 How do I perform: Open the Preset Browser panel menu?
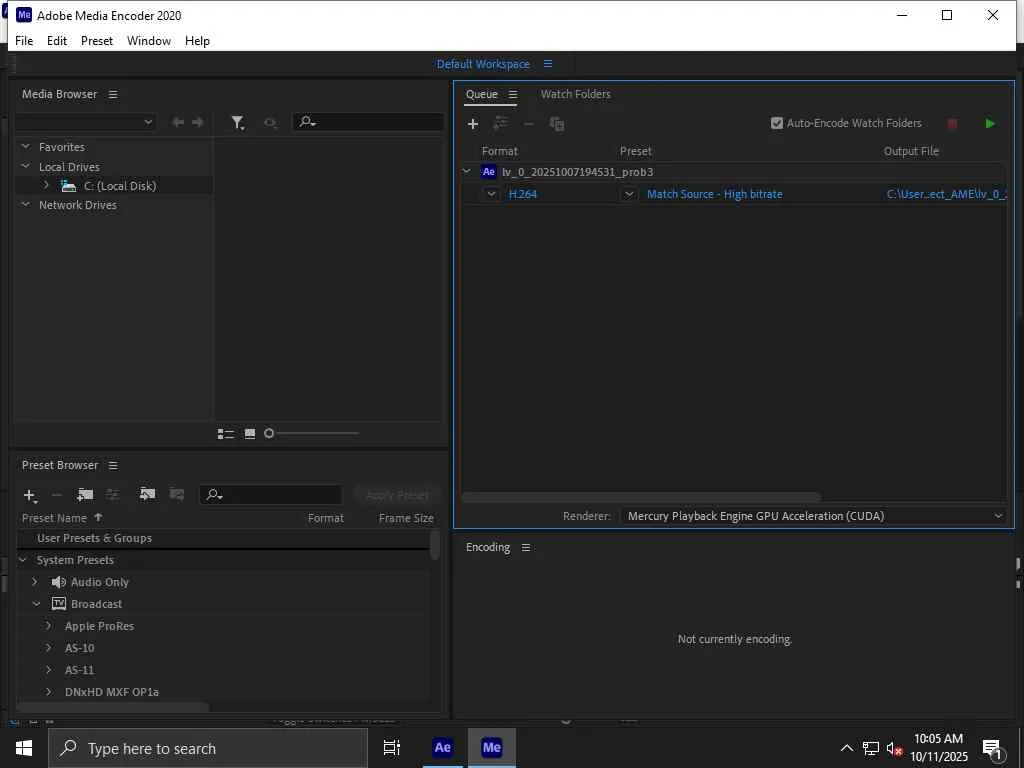[113, 466]
